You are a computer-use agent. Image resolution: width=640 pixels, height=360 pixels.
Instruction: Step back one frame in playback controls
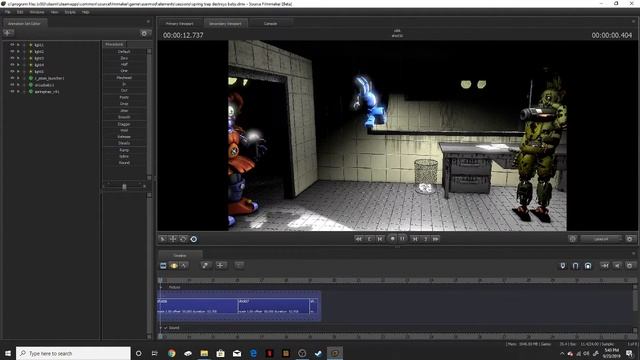pos(380,239)
